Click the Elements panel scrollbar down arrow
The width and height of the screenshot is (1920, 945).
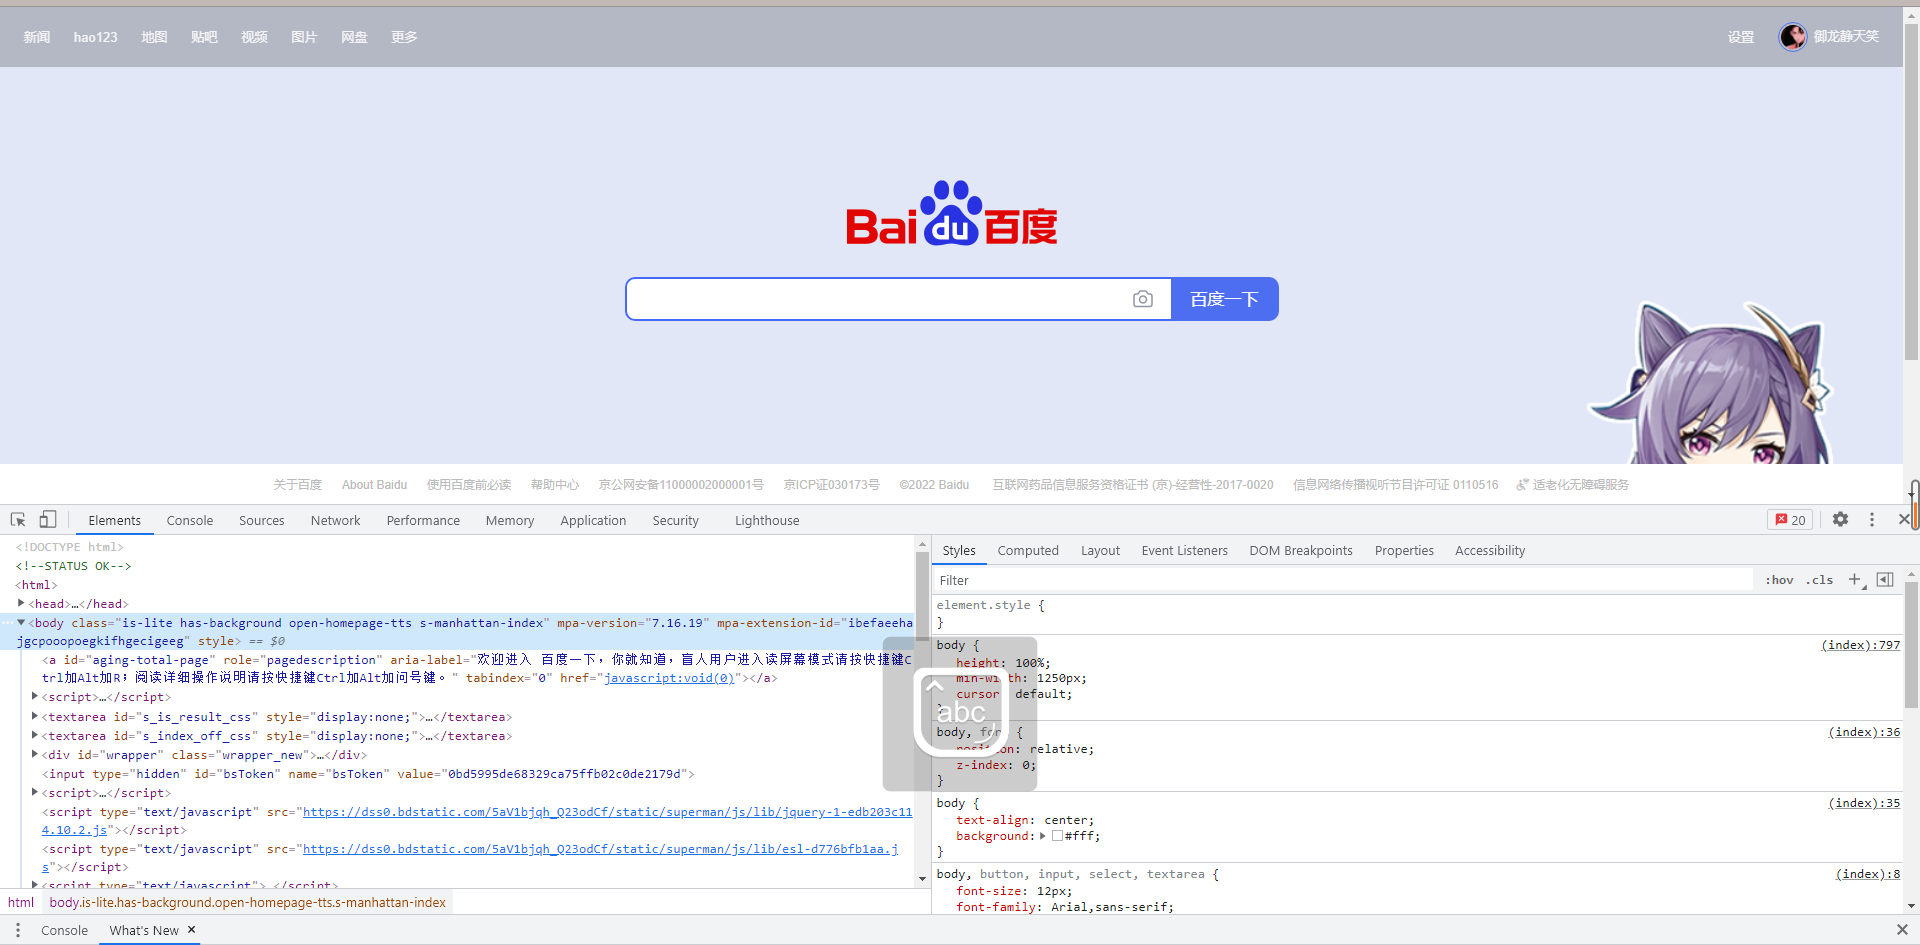(922, 879)
